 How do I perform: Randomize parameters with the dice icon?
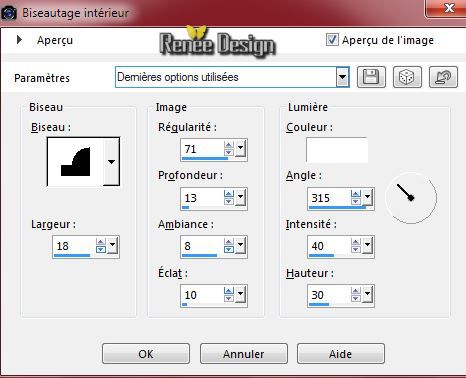coord(407,77)
